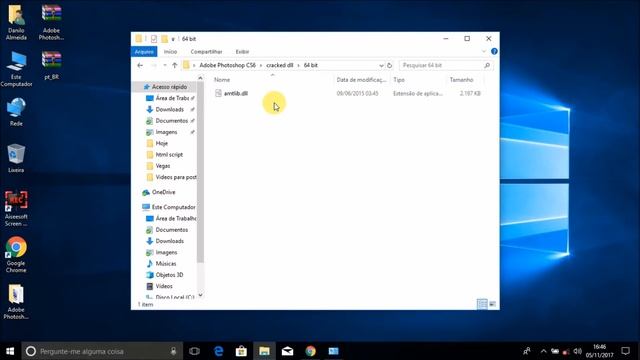Go up one folder level
Image resolution: width=640 pixels, height=360 pixels.
click(x=175, y=65)
